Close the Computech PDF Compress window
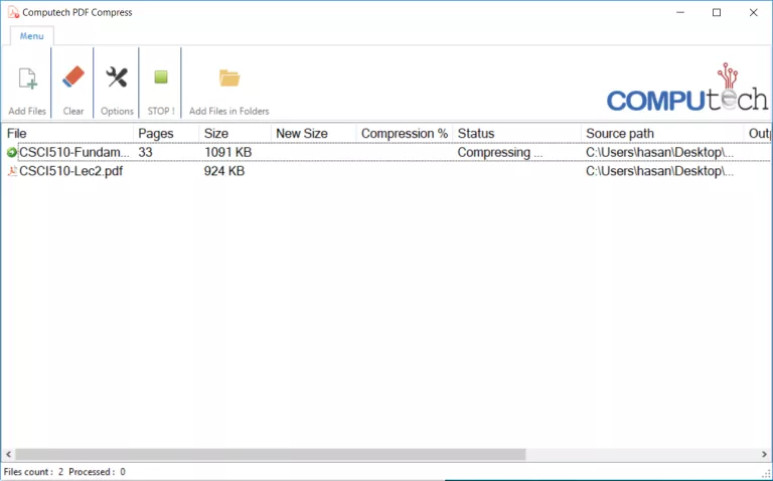Image resolution: width=773 pixels, height=481 pixels. pos(753,12)
